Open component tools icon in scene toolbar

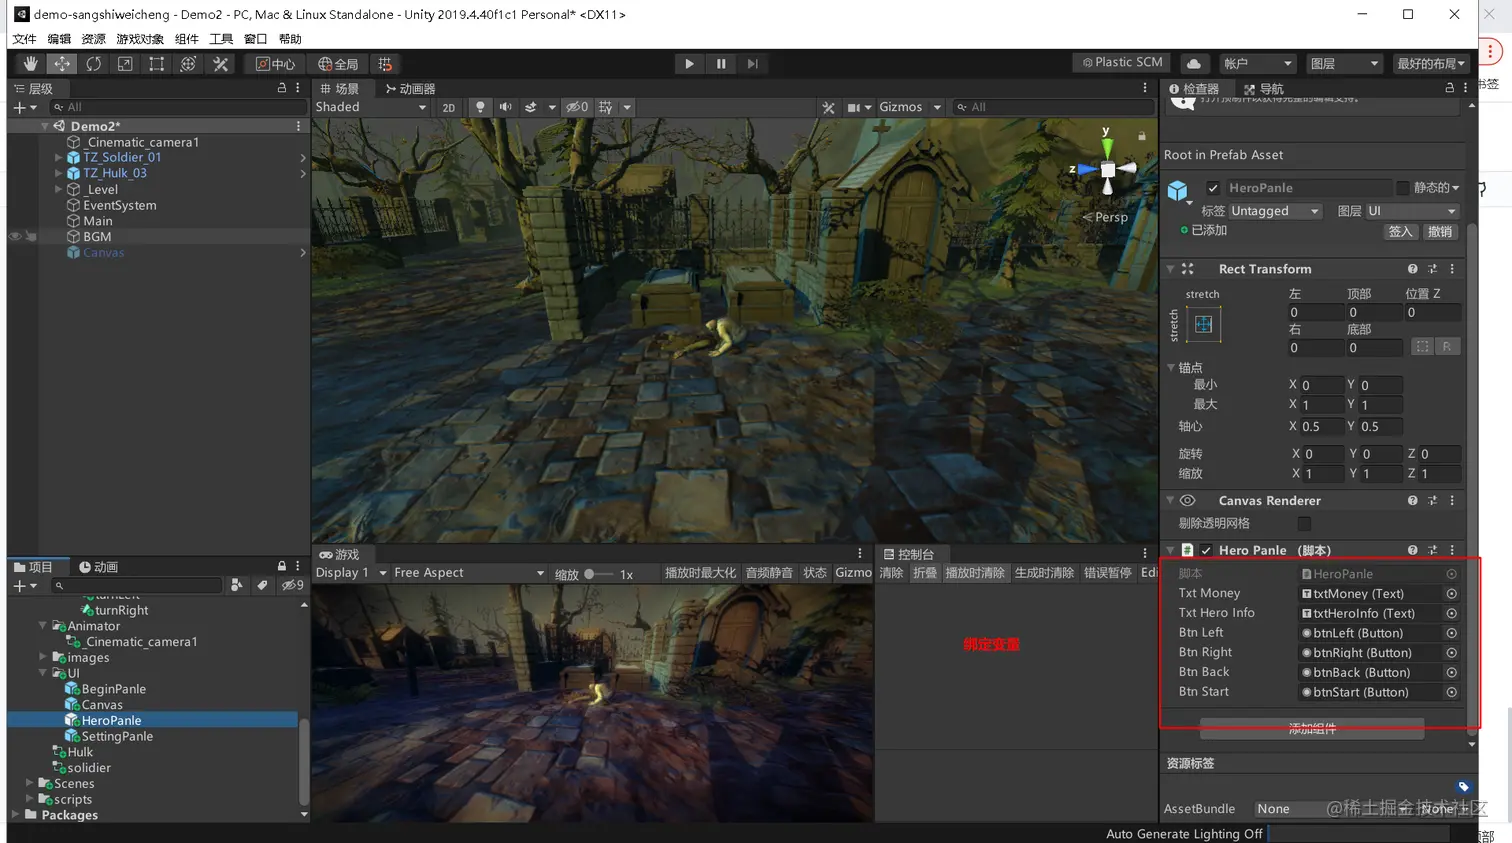pyautogui.click(x=828, y=107)
